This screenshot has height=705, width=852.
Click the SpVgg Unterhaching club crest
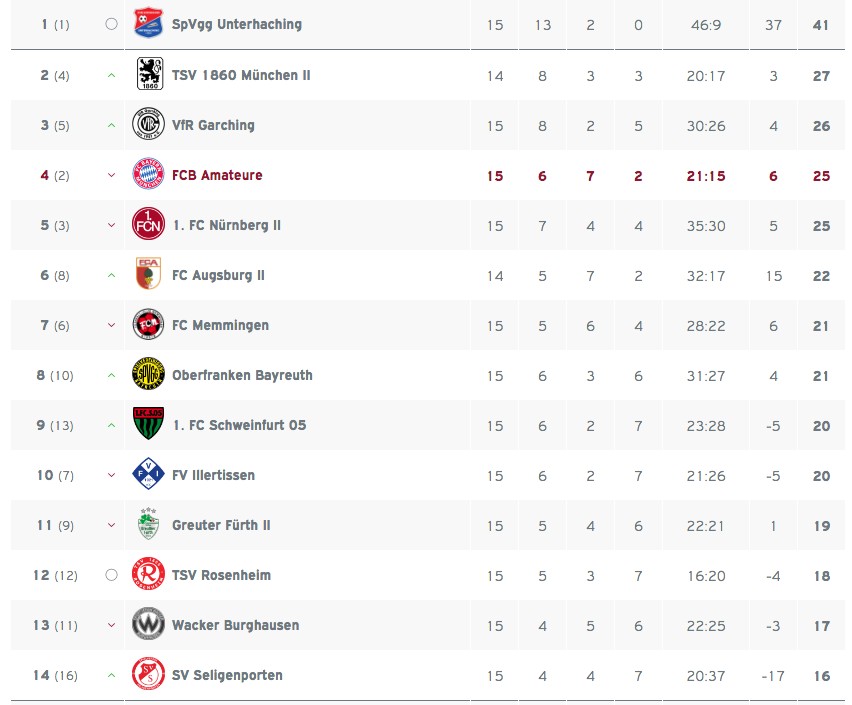[x=148, y=23]
